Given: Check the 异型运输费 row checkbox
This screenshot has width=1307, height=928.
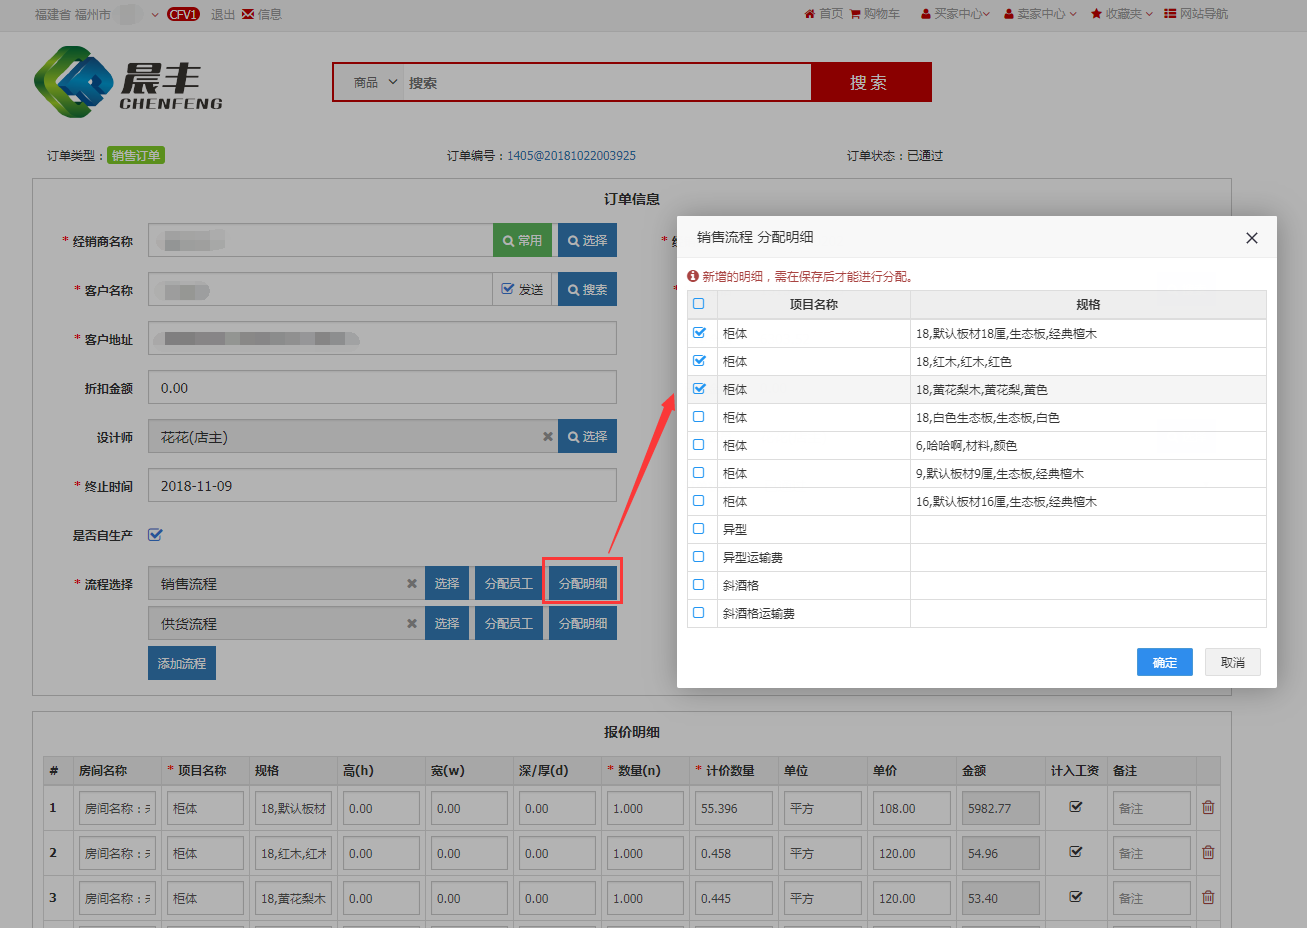Looking at the screenshot, I should click(x=699, y=557).
